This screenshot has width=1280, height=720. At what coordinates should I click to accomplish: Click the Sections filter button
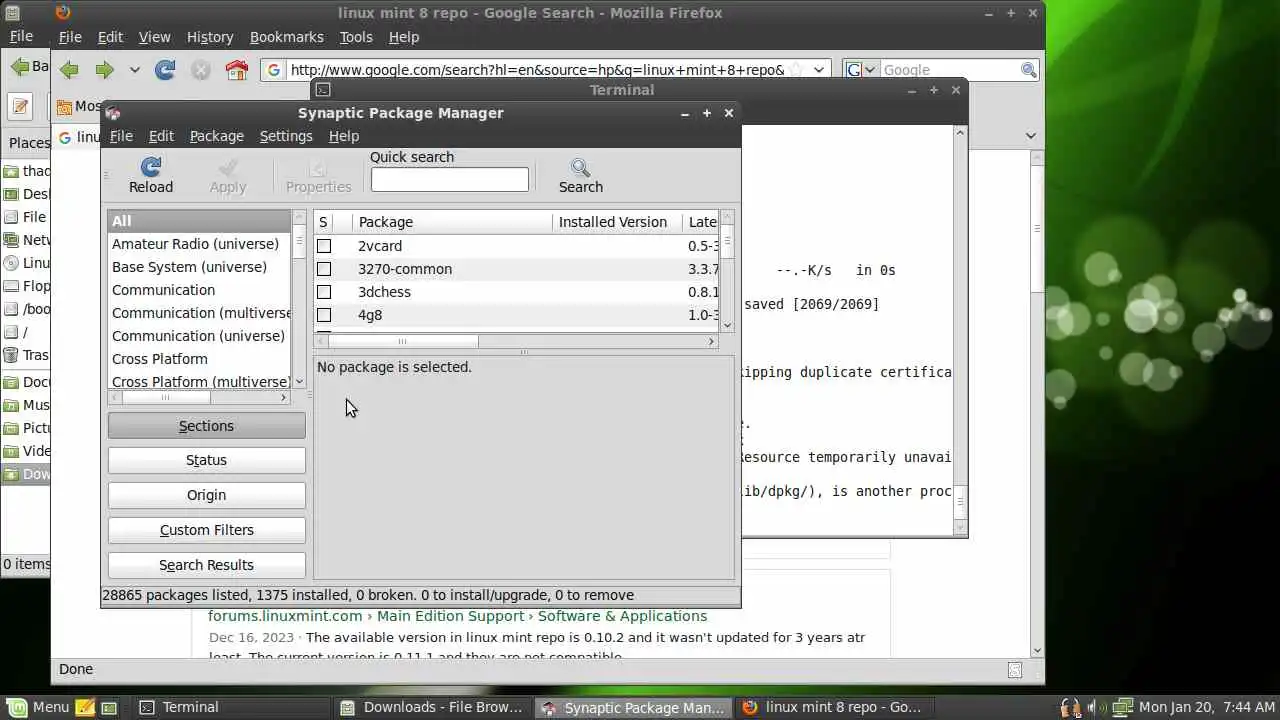pos(206,426)
